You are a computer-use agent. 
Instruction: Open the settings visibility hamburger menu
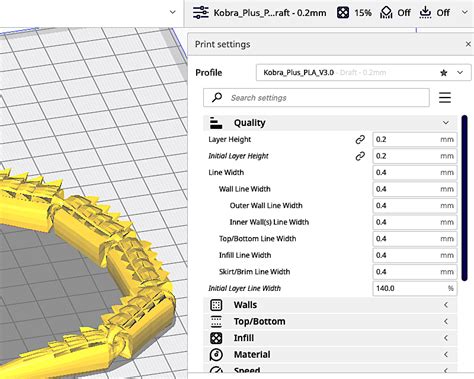[445, 98]
